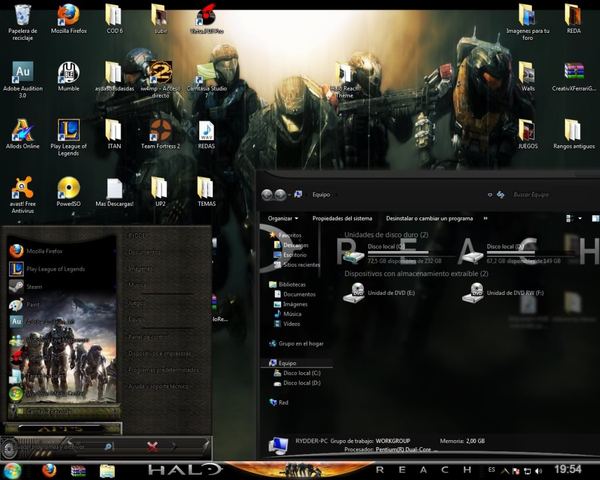
Task: Open Play League of Legends desktop shortcut
Action: 68,137
